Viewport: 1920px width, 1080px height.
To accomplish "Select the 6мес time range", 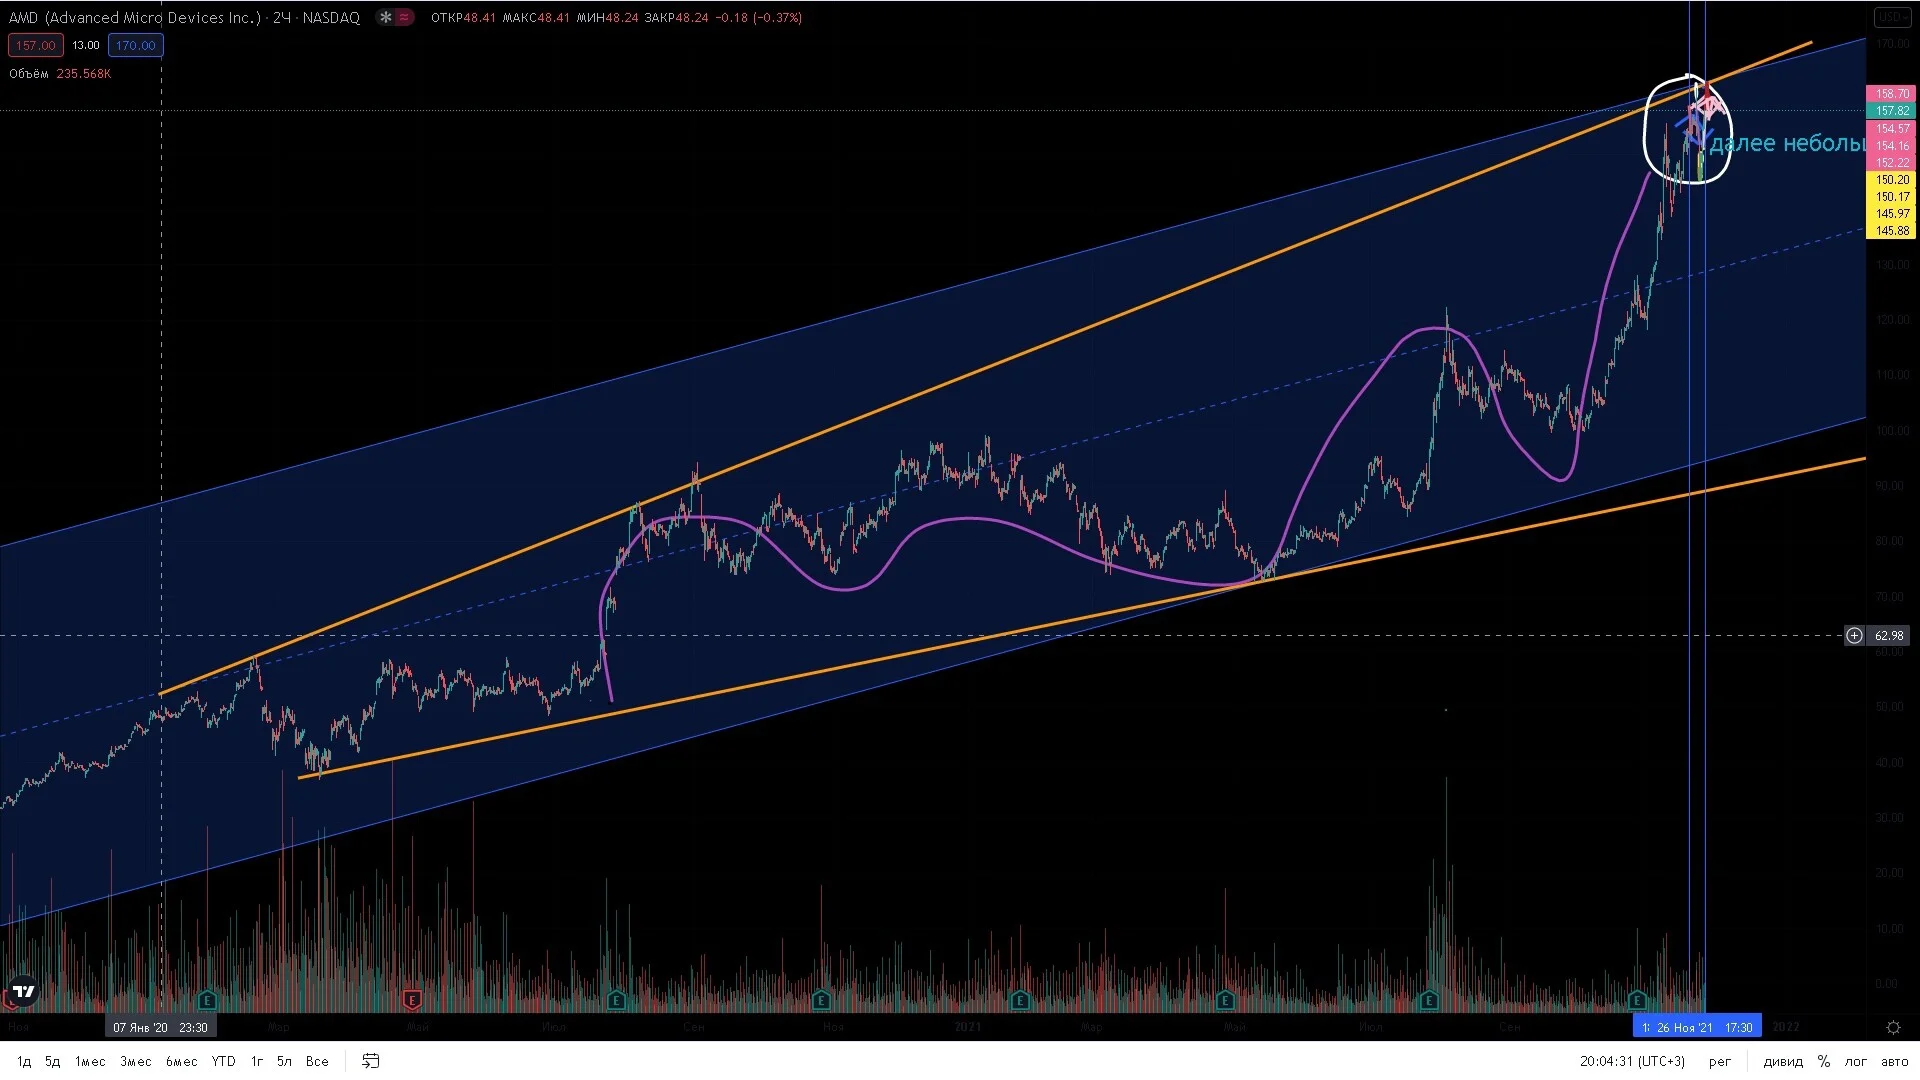I will click(181, 1061).
